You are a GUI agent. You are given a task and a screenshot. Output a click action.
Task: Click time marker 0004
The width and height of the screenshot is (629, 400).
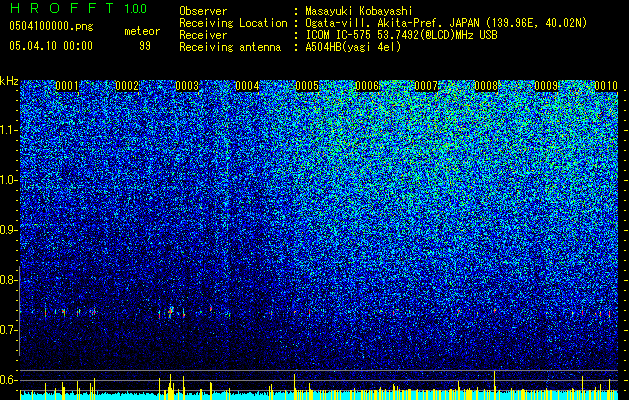[248, 86]
